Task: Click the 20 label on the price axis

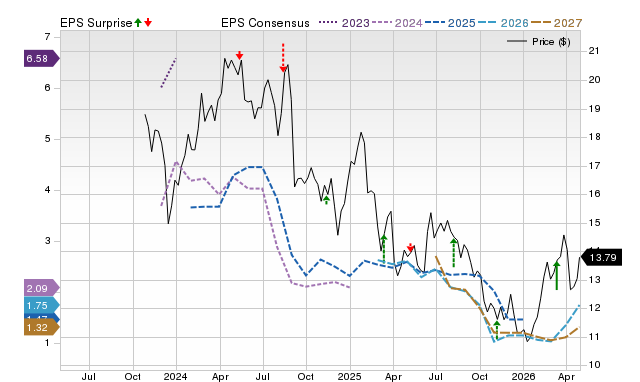Action: [594, 80]
